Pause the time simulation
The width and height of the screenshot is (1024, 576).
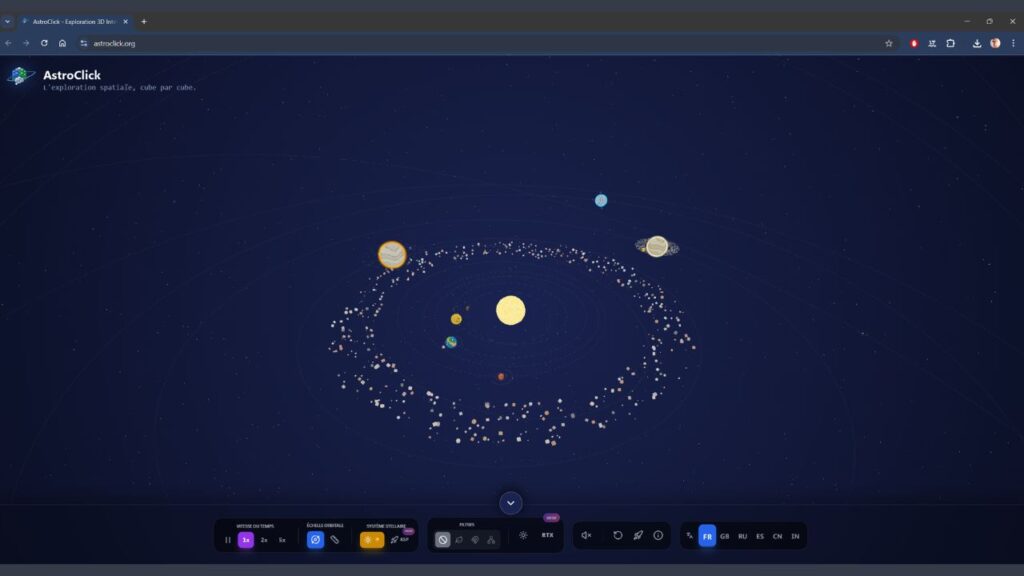click(x=228, y=539)
